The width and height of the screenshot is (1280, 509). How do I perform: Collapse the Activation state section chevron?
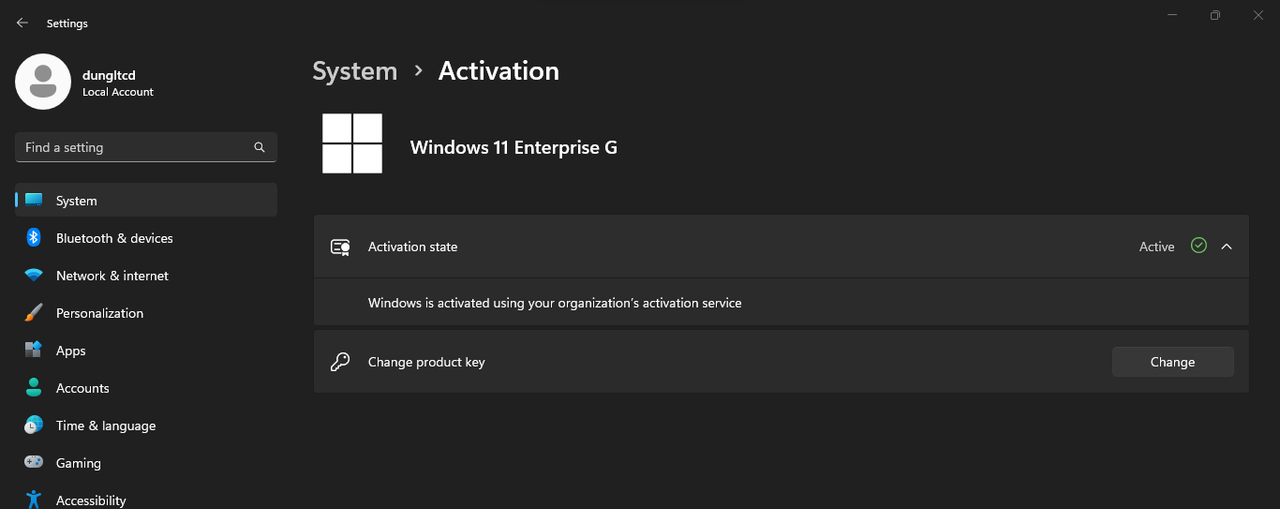1227,247
